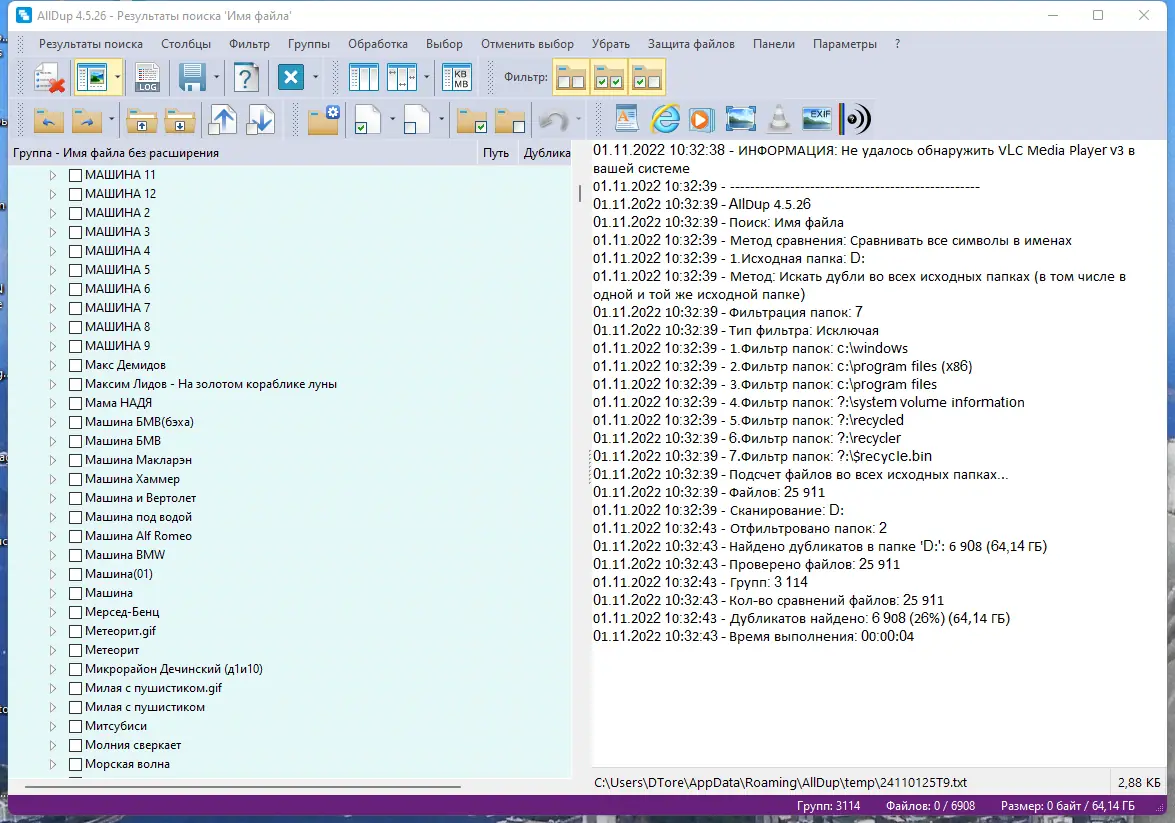The image size is (1175, 823).
Task: Click the Путь column header
Action: 496,153
